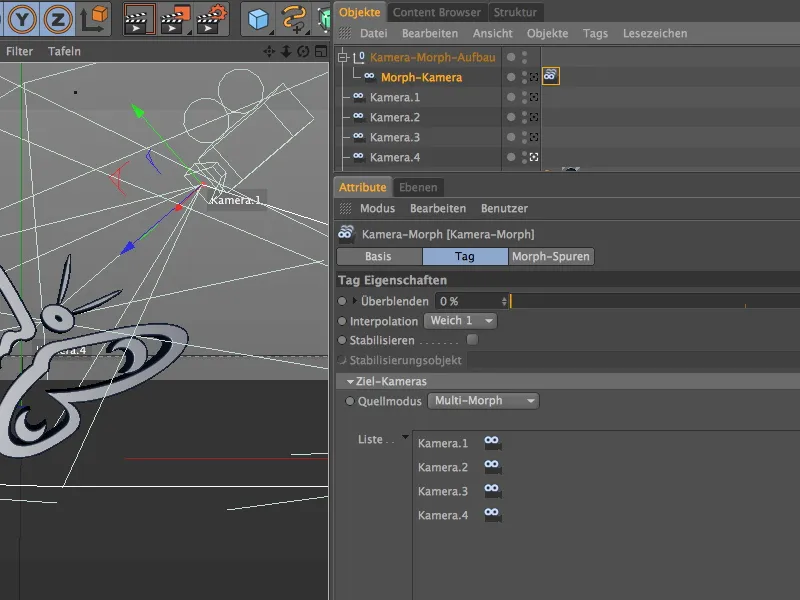800x600 pixels.
Task: Open the viewport Tafeln menu
Action: [64, 51]
